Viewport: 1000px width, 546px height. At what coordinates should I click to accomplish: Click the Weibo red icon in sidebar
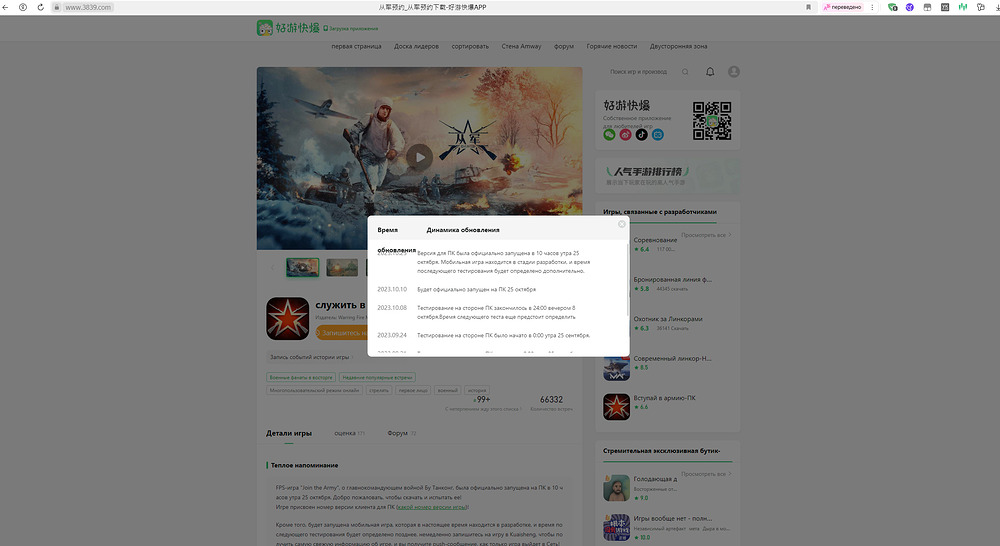[626, 134]
